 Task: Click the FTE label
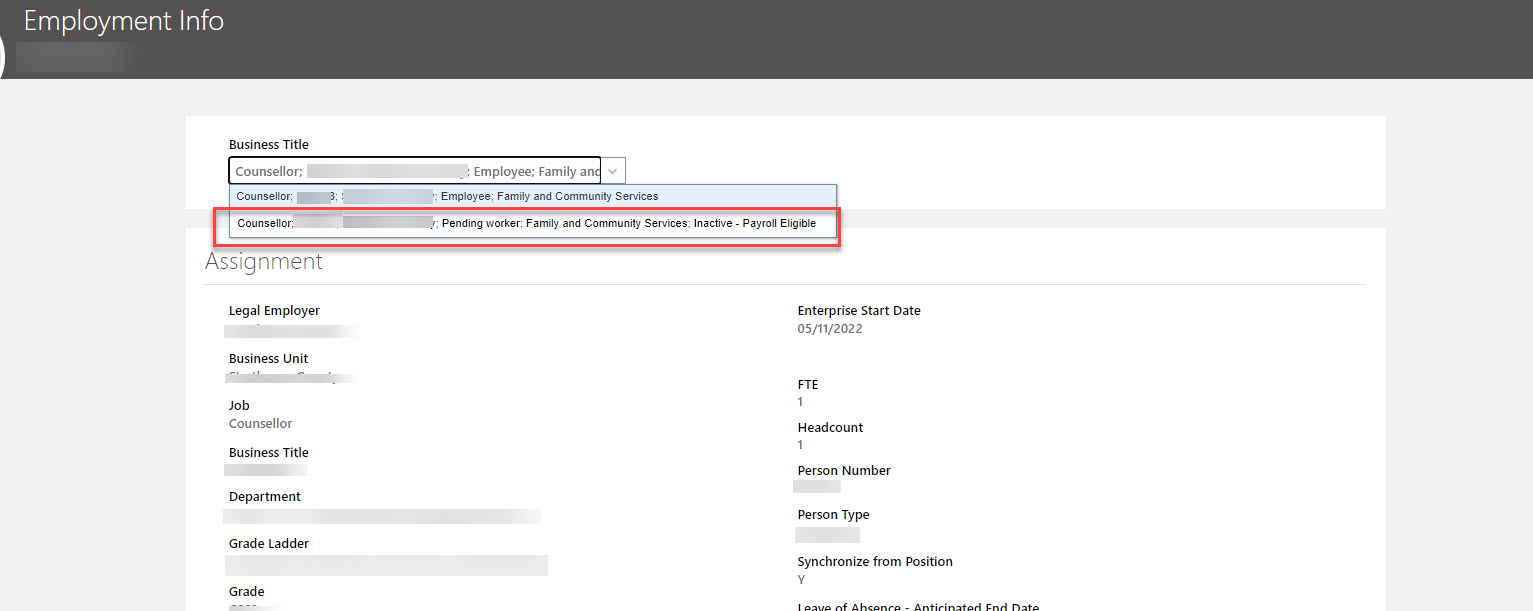click(808, 385)
